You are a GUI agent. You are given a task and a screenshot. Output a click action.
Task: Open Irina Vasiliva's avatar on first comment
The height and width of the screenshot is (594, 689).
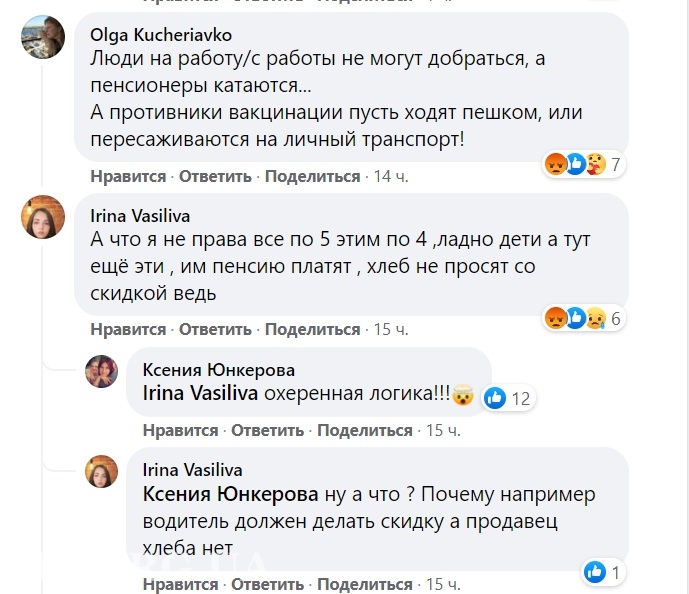pyautogui.click(x=43, y=217)
